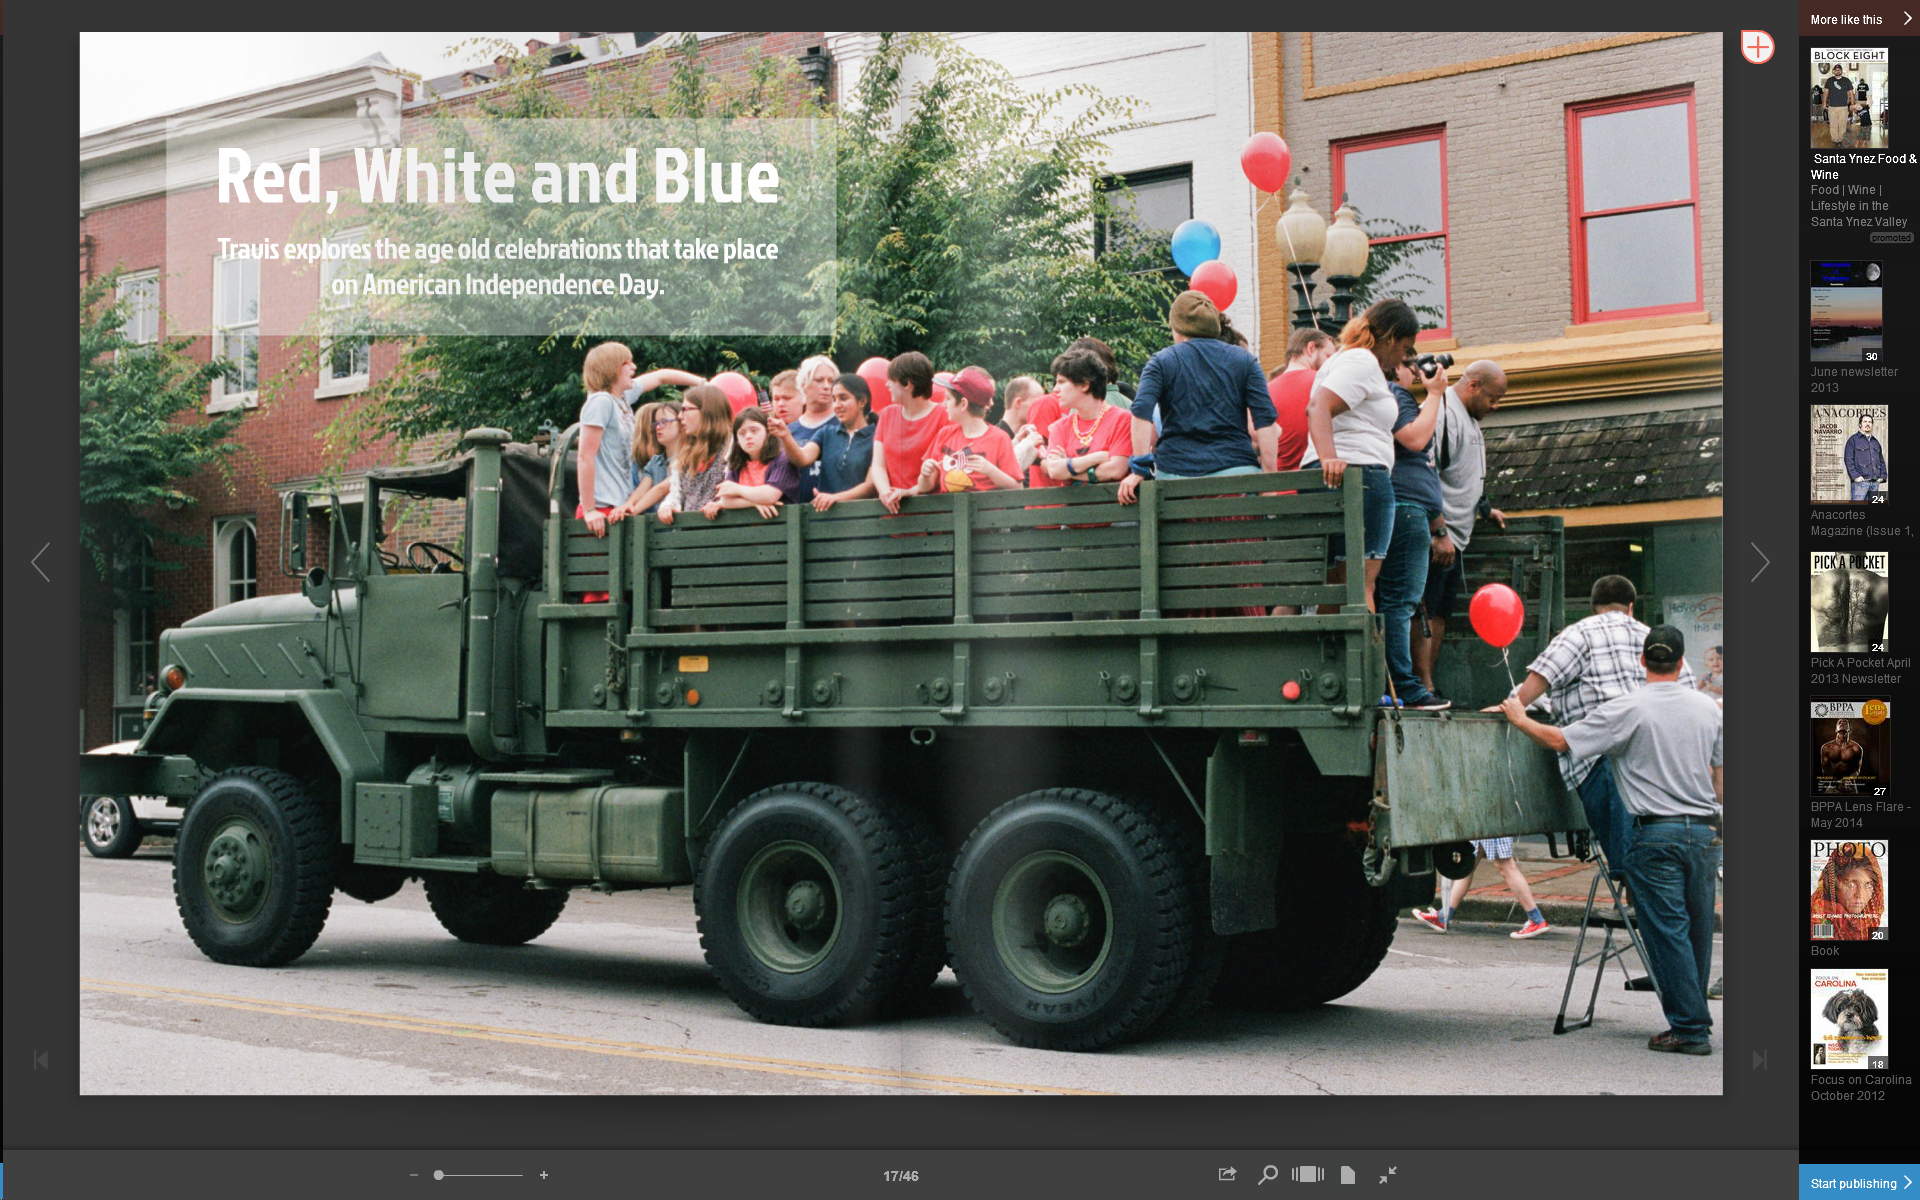Click the red plus clip button
Viewport: 1920px width, 1200px height.
(1757, 47)
